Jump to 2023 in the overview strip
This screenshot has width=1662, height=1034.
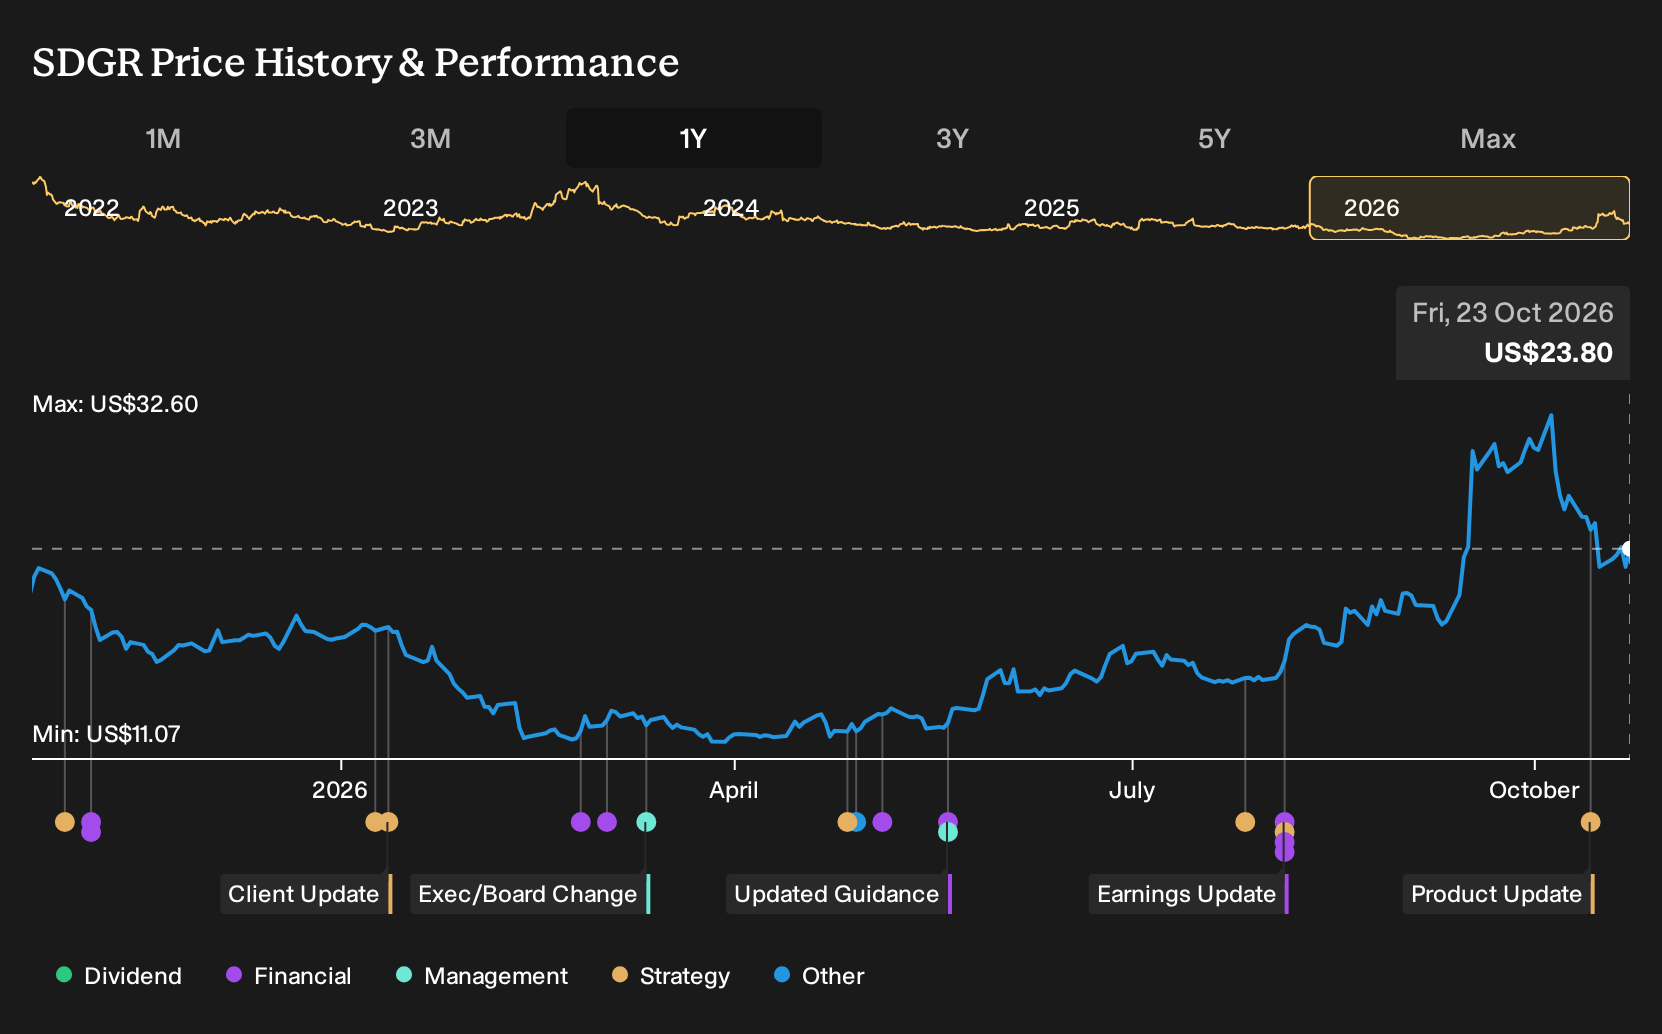(410, 208)
